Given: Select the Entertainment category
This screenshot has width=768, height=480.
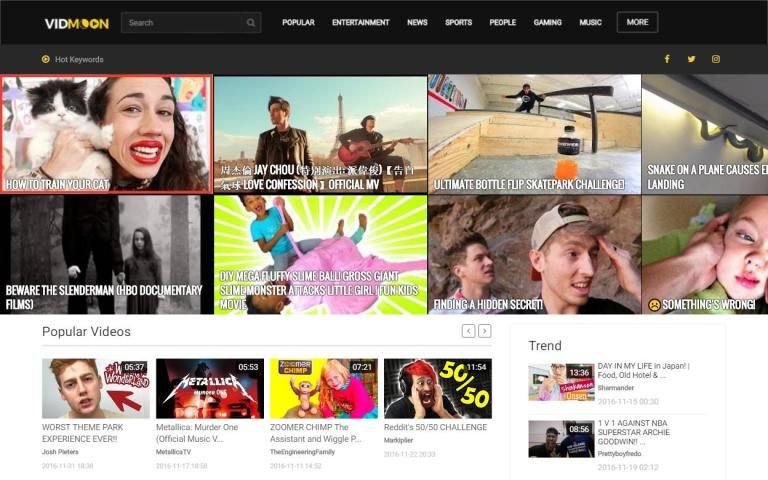Looking at the screenshot, I should coord(360,22).
